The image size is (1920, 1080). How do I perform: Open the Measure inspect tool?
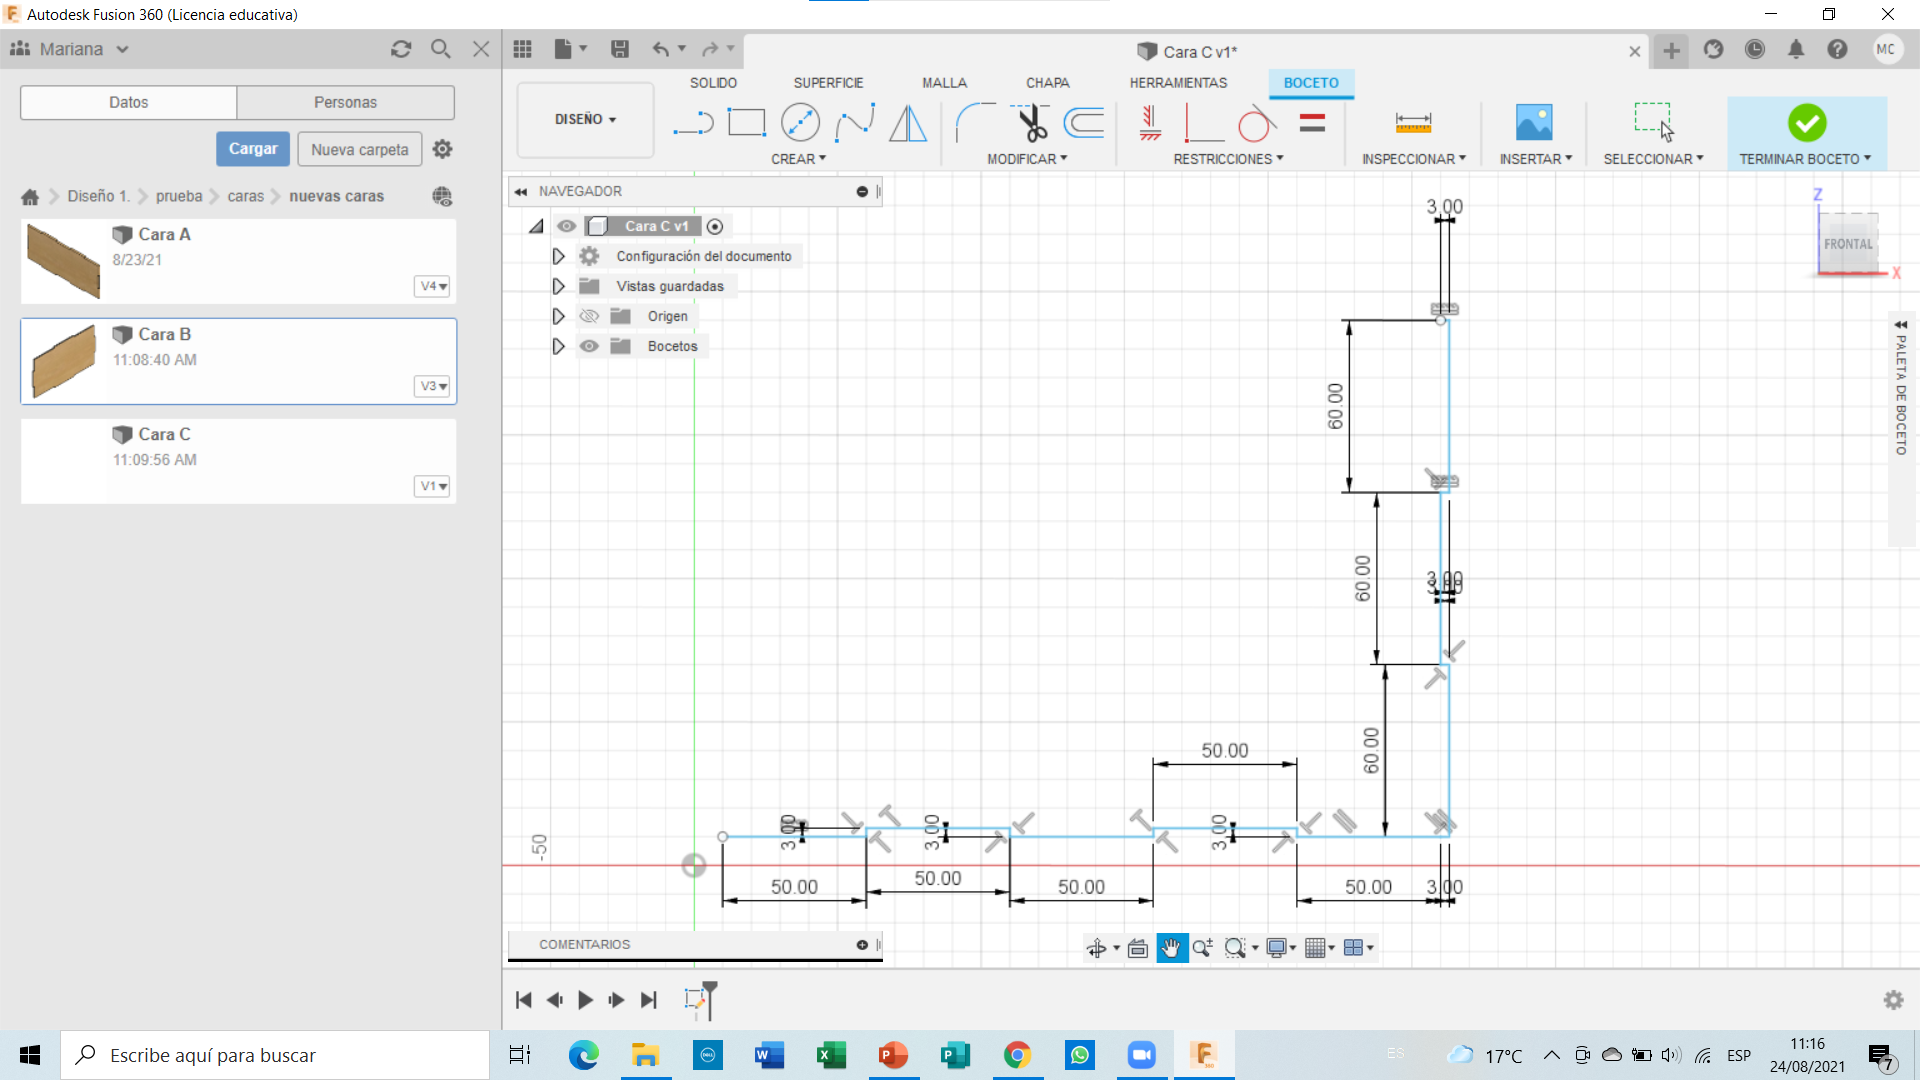[x=1413, y=123]
